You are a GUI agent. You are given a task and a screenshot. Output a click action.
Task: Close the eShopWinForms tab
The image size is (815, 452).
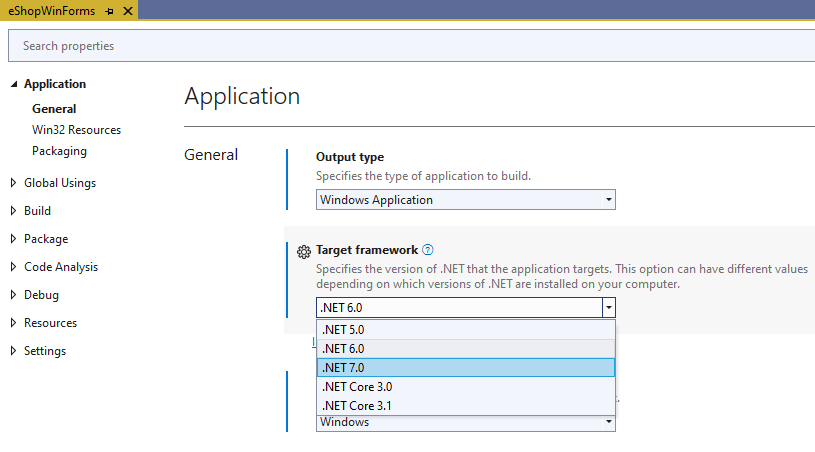coord(128,11)
